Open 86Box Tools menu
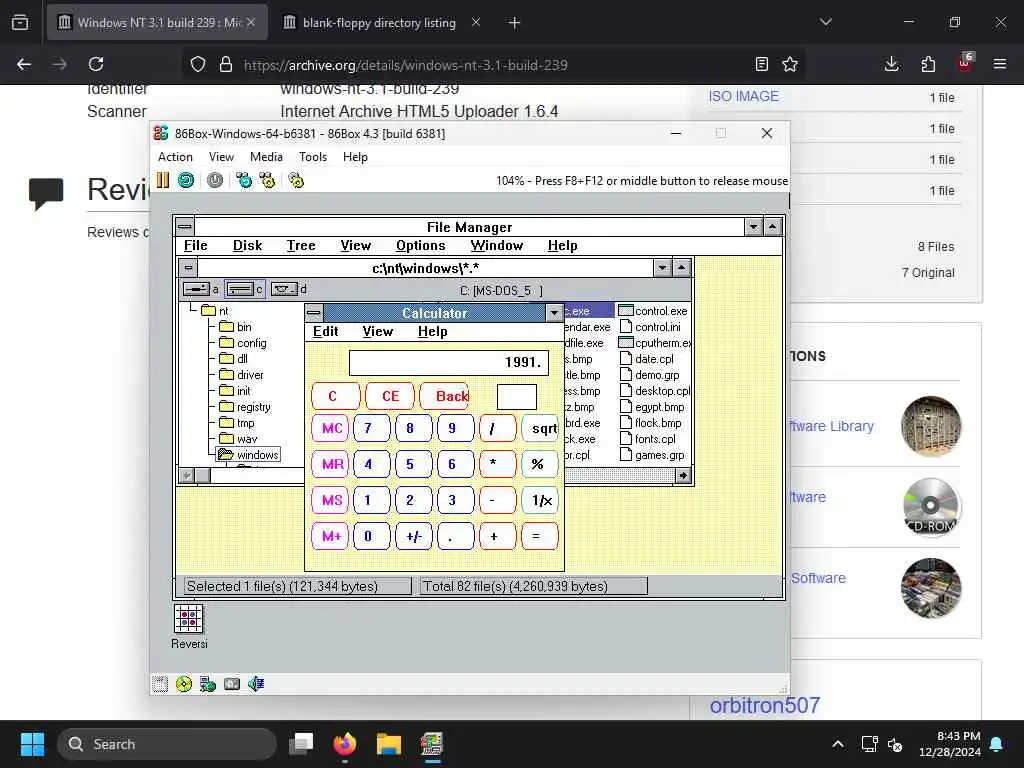The height and width of the screenshot is (768, 1024). click(x=313, y=157)
